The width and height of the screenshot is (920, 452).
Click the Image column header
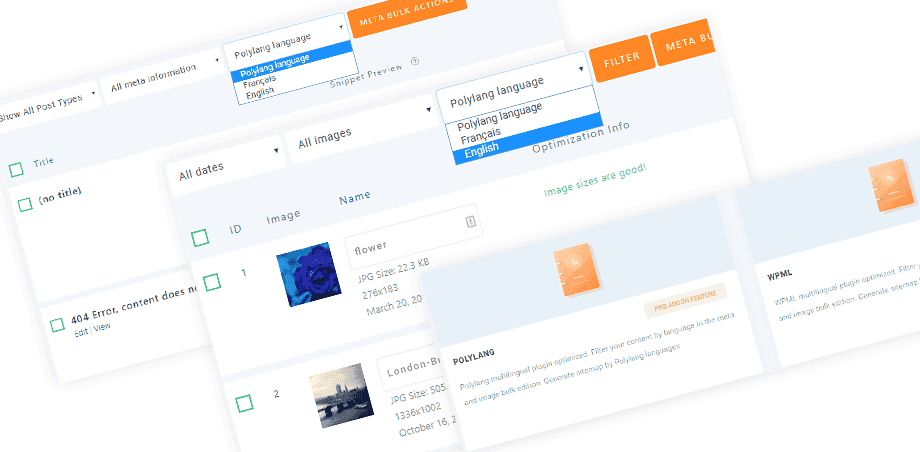point(283,217)
